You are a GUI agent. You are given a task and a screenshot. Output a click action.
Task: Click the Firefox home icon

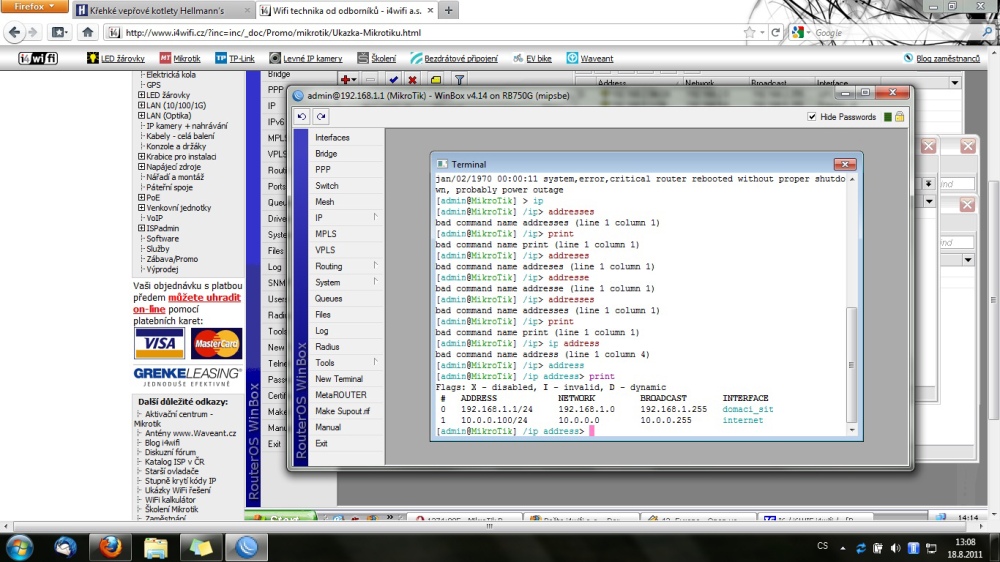87,32
